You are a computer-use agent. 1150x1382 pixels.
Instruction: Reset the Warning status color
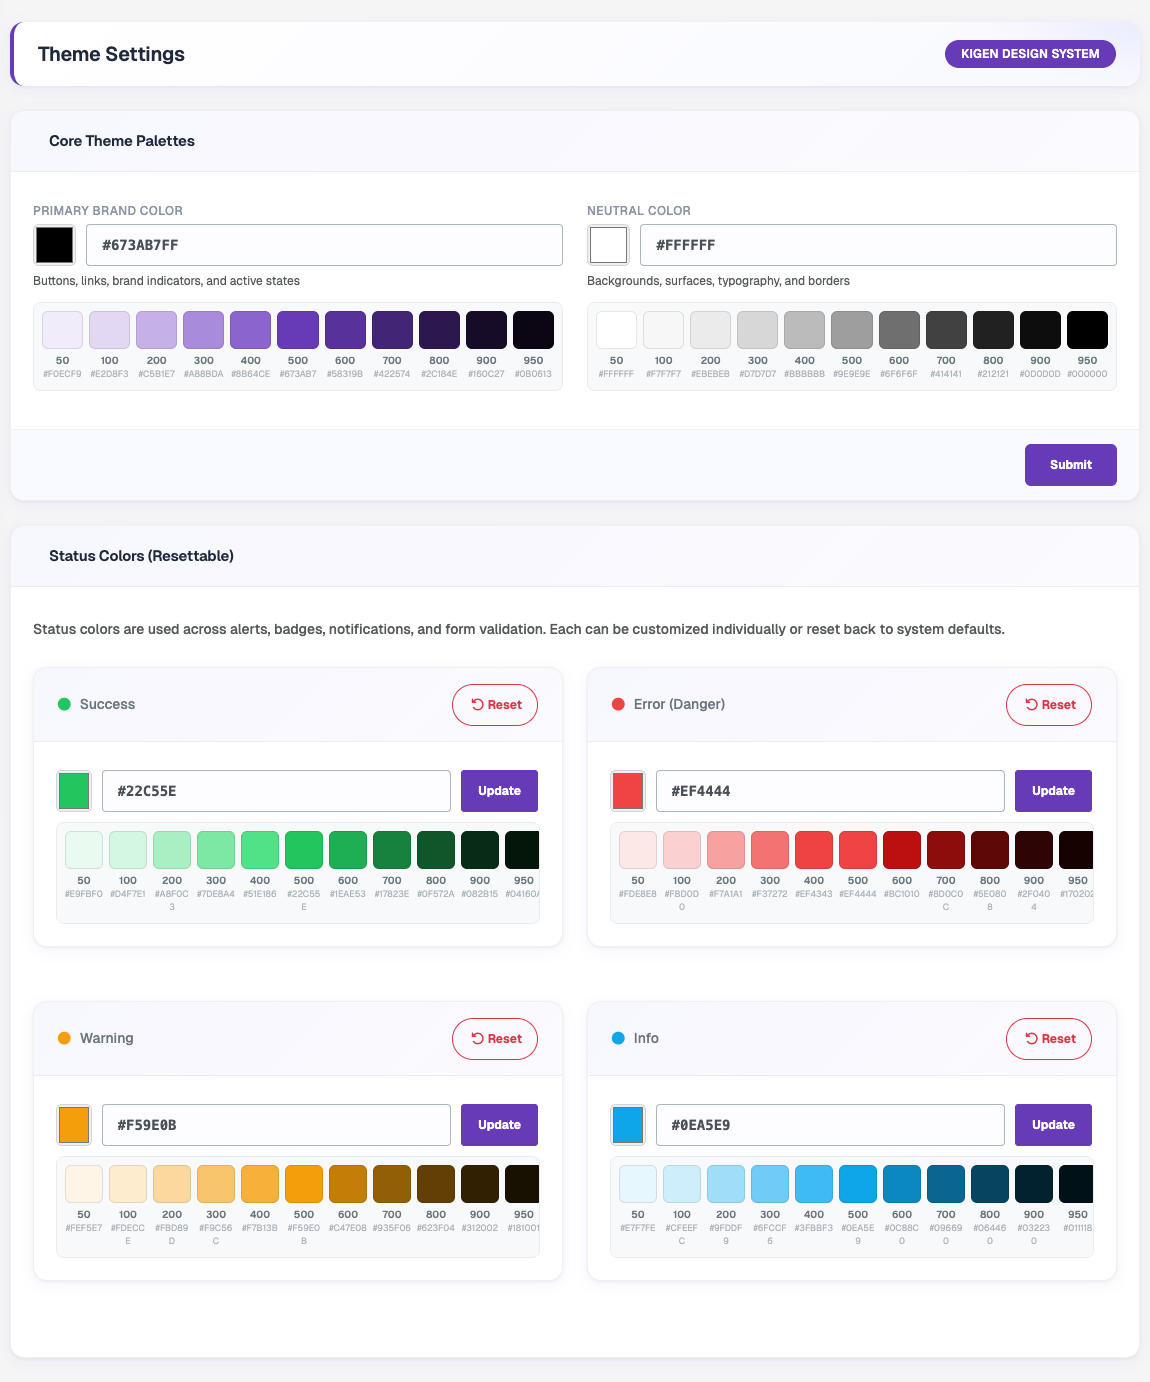click(x=495, y=1039)
